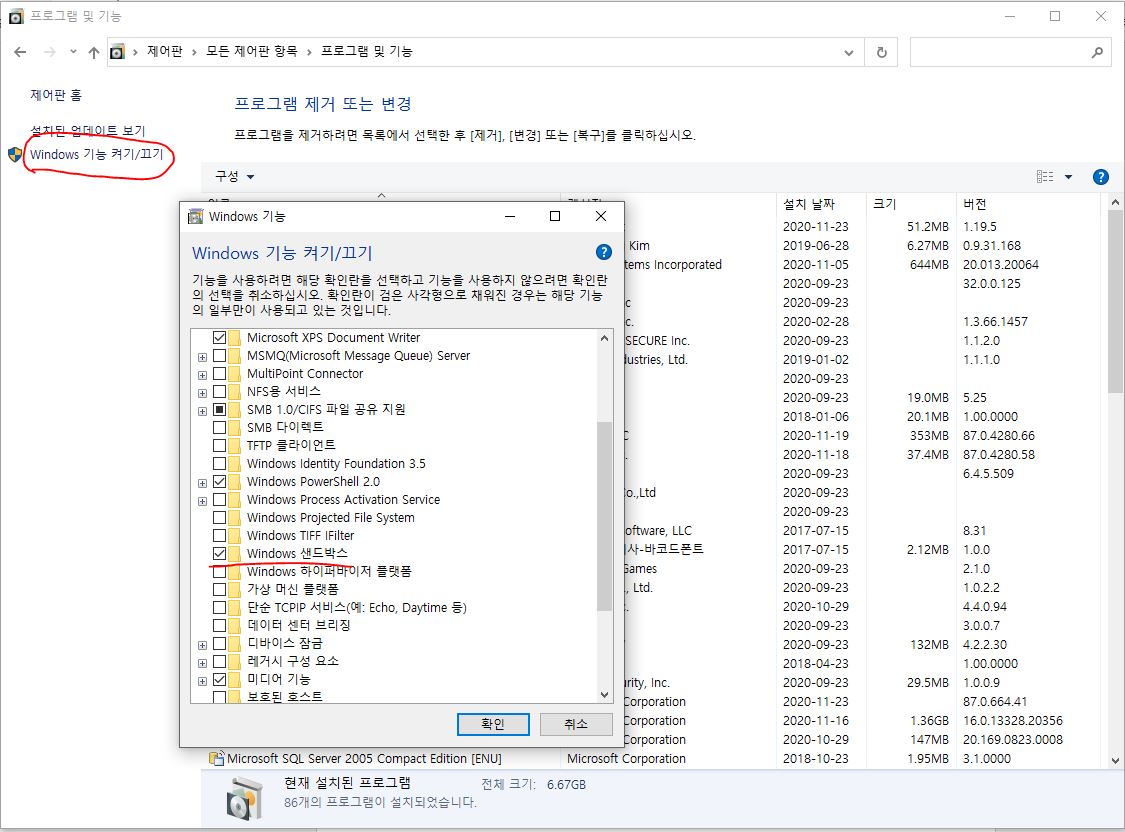Image resolution: width=1125 pixels, height=832 pixels.
Task: Open recent locations dropdown arrow
Action: point(73,52)
